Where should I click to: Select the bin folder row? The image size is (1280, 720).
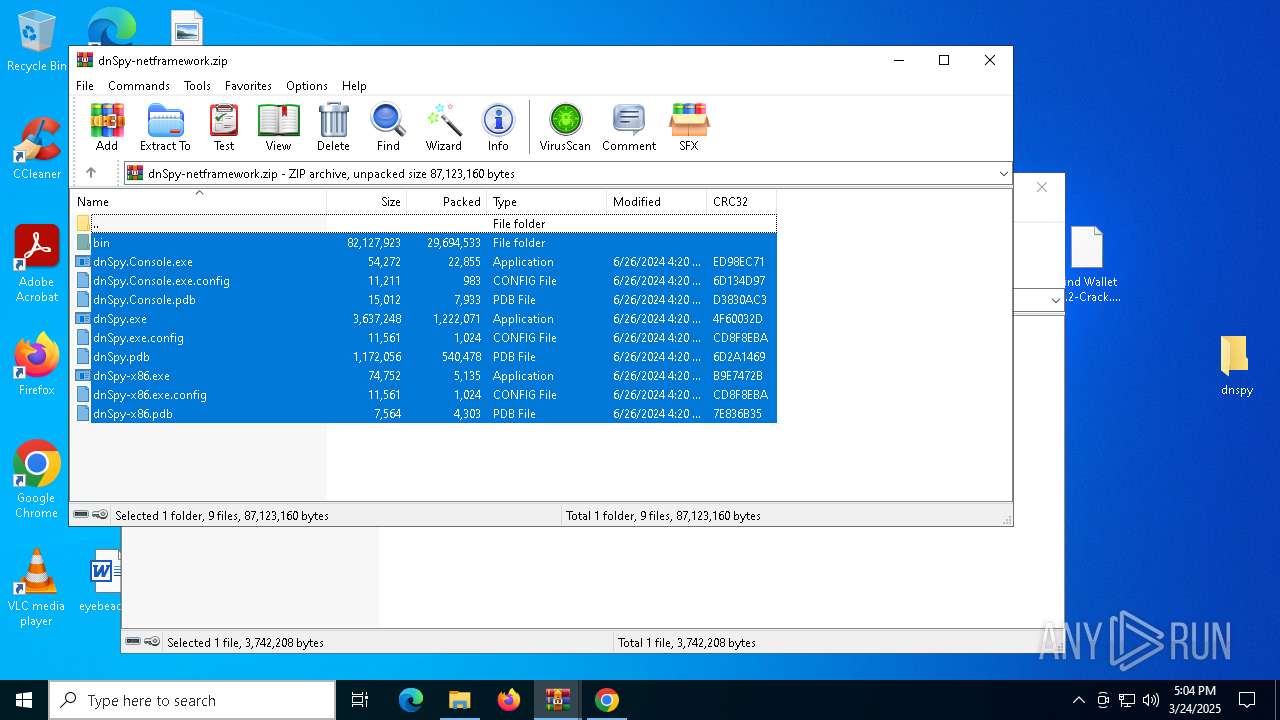tap(424, 243)
